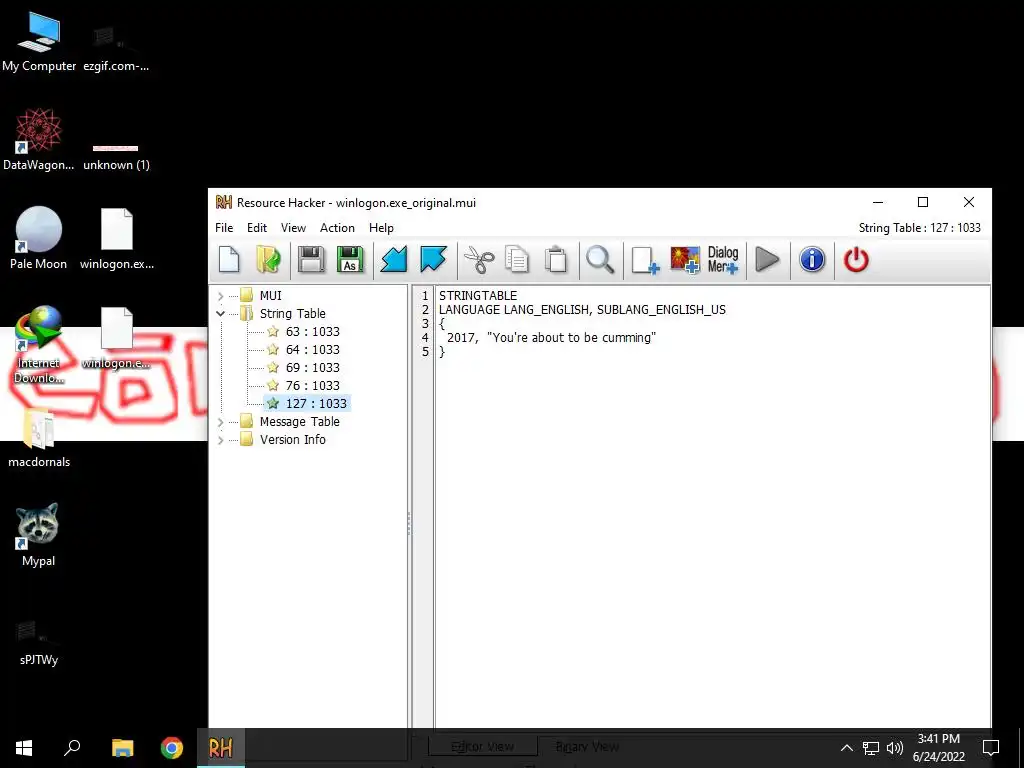Screen dimensions: 1024x768
Task: Select the MUI folder label
Action: tap(270, 296)
